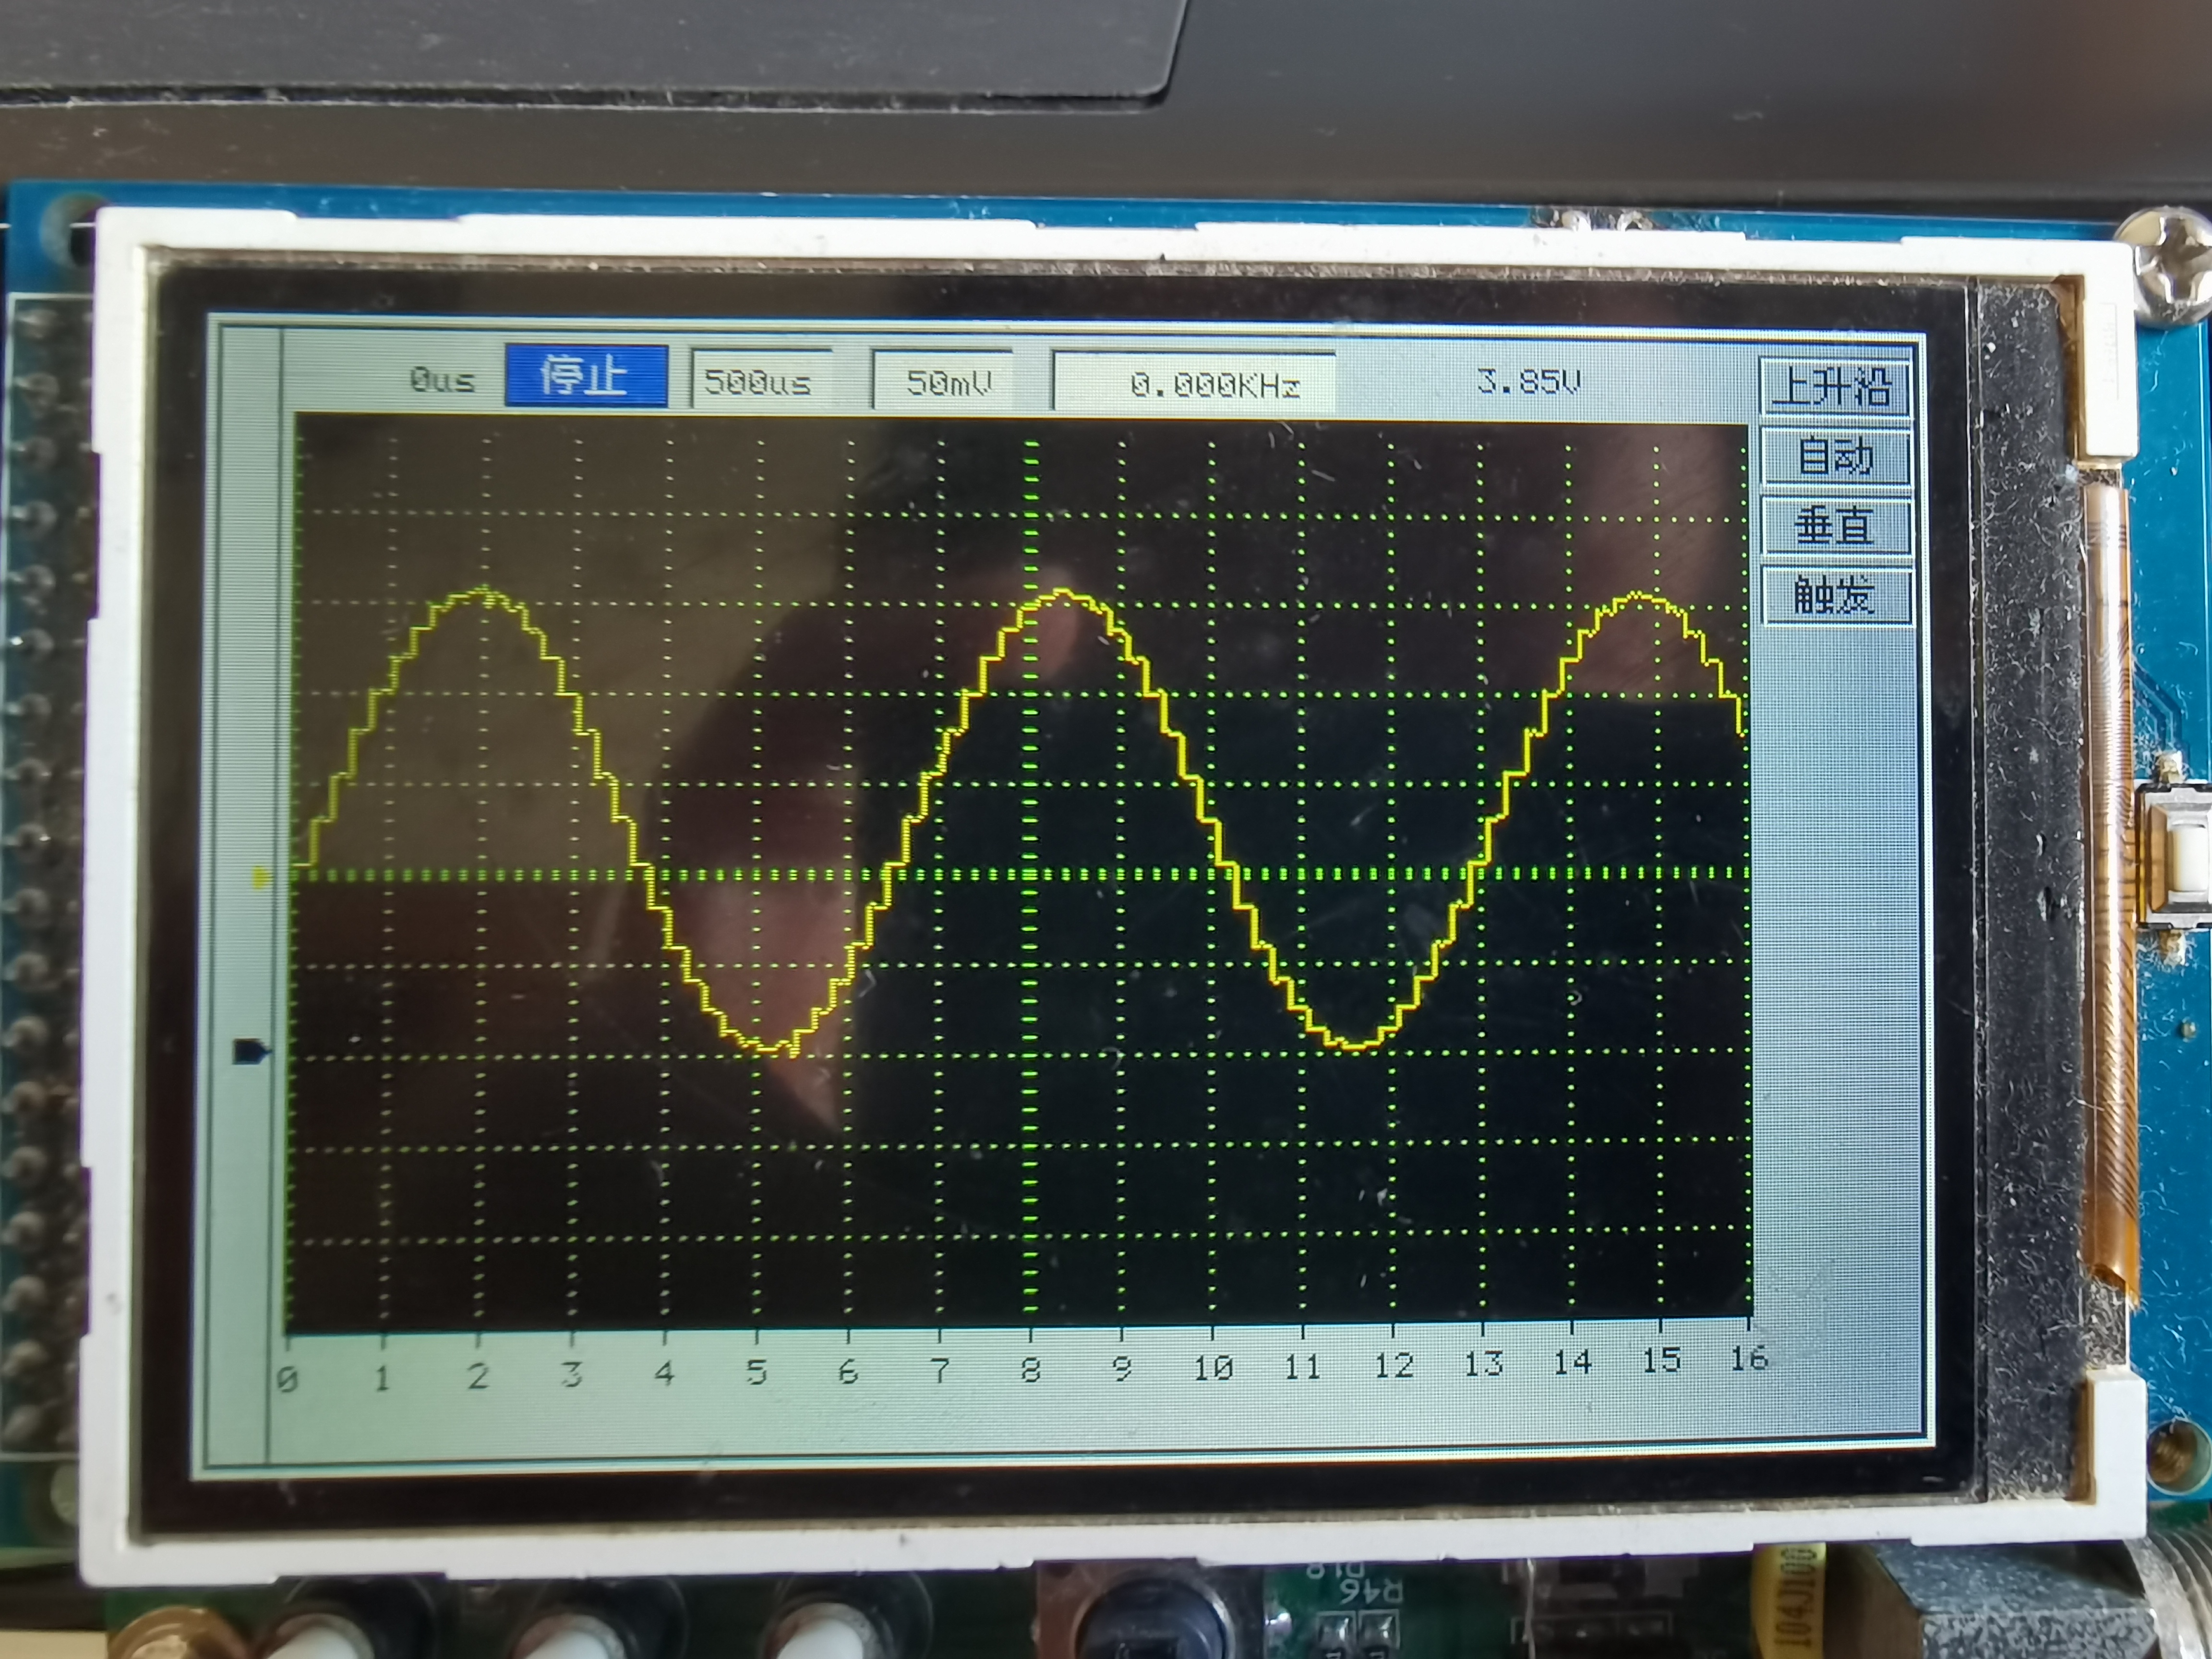Screen dimensions: 2212x1659
Task: Tap the 3.85V voltage reading
Action: tap(1529, 381)
